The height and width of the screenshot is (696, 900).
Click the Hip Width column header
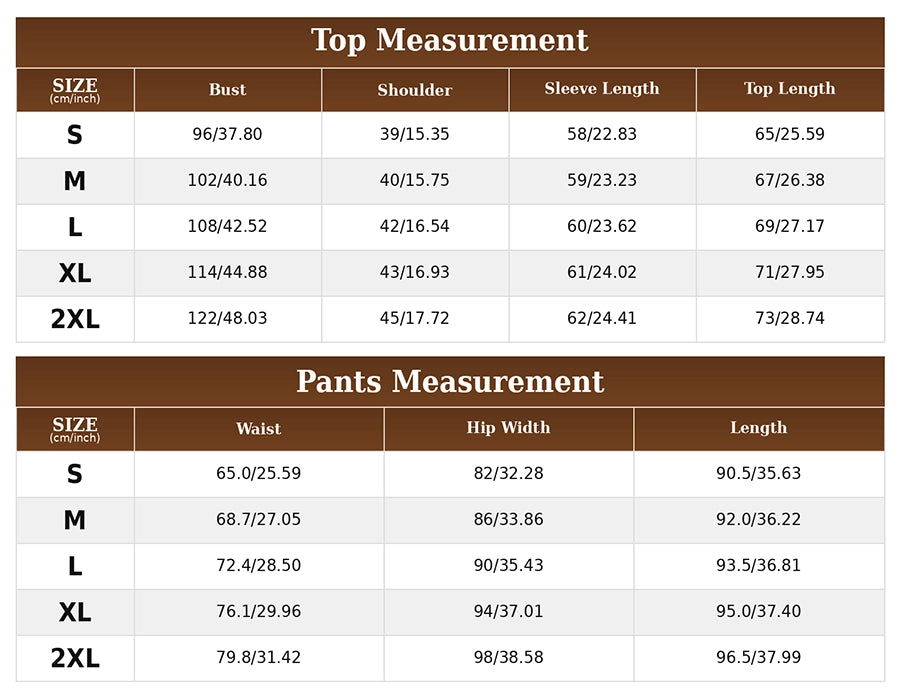click(509, 429)
